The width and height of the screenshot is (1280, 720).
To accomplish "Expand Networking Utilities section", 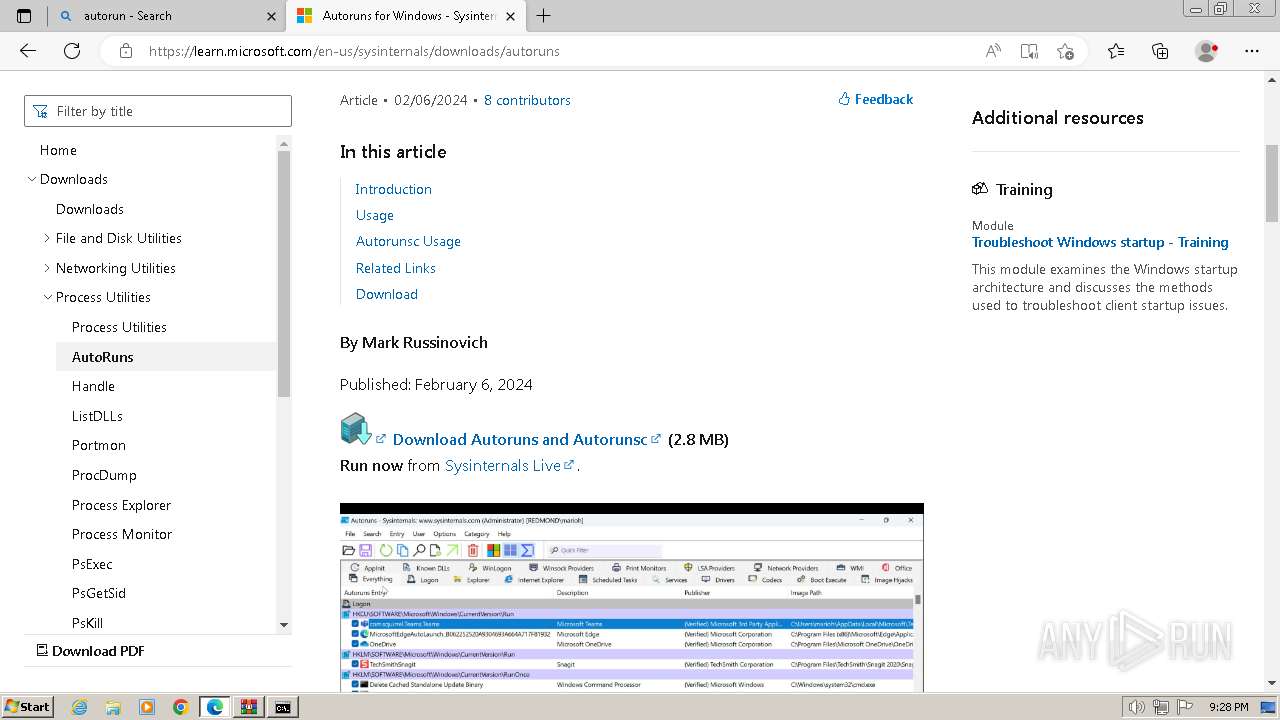I will click(x=47, y=268).
